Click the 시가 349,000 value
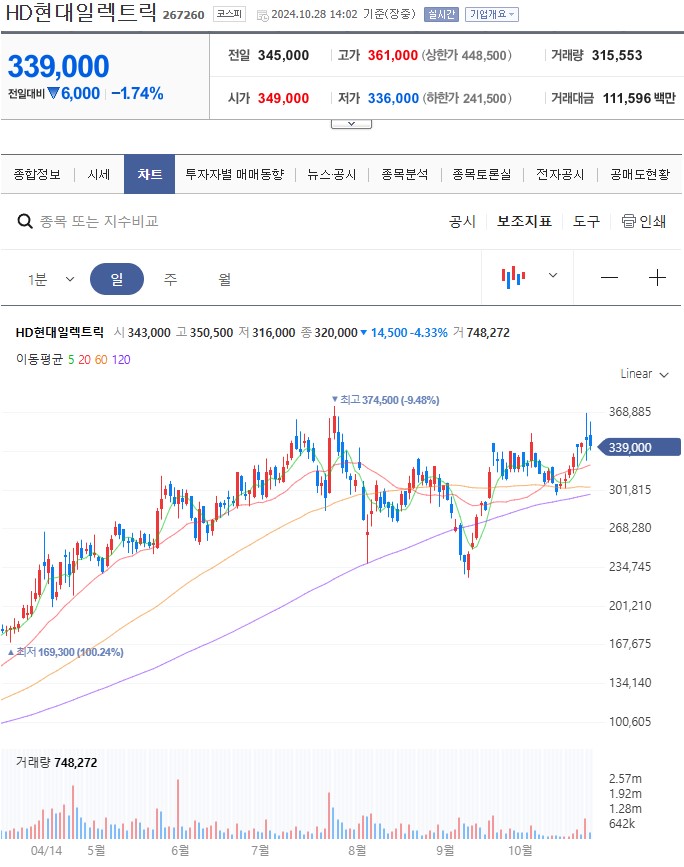The height and width of the screenshot is (867, 684). (x=283, y=98)
